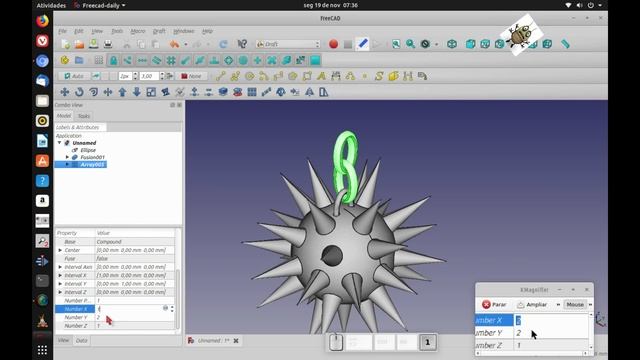The image size is (640, 360).
Task: Click the Refresh/recompute icon
Action: pyautogui.click(x=223, y=44)
